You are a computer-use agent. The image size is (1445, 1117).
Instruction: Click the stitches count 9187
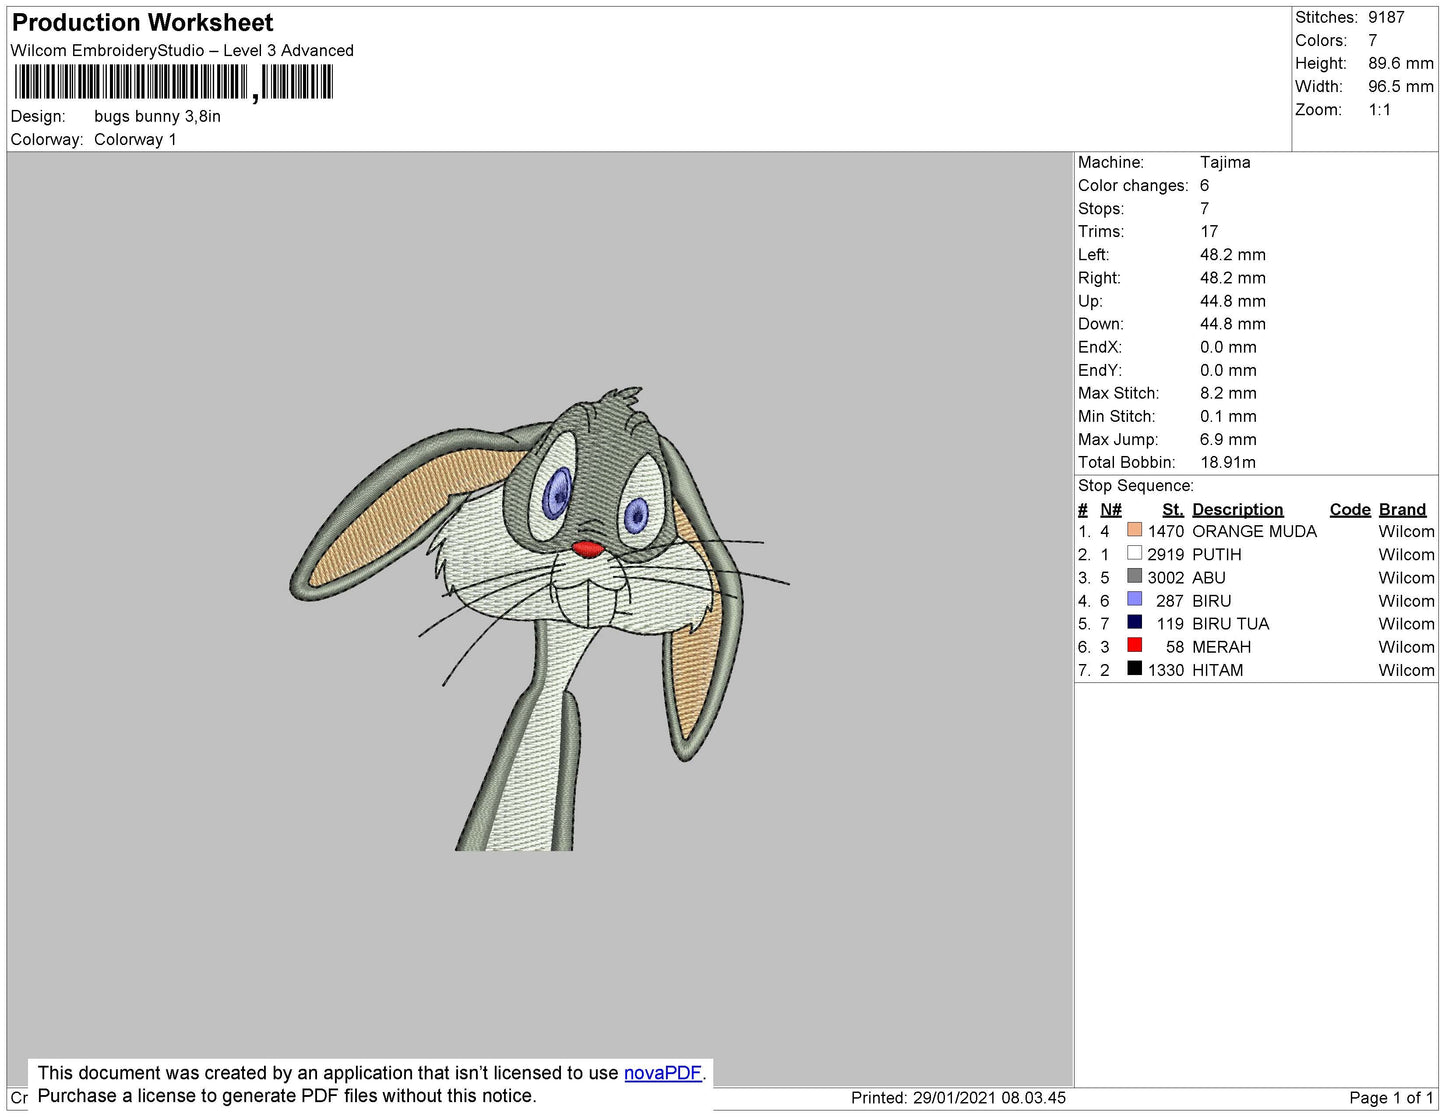pyautogui.click(x=1386, y=17)
